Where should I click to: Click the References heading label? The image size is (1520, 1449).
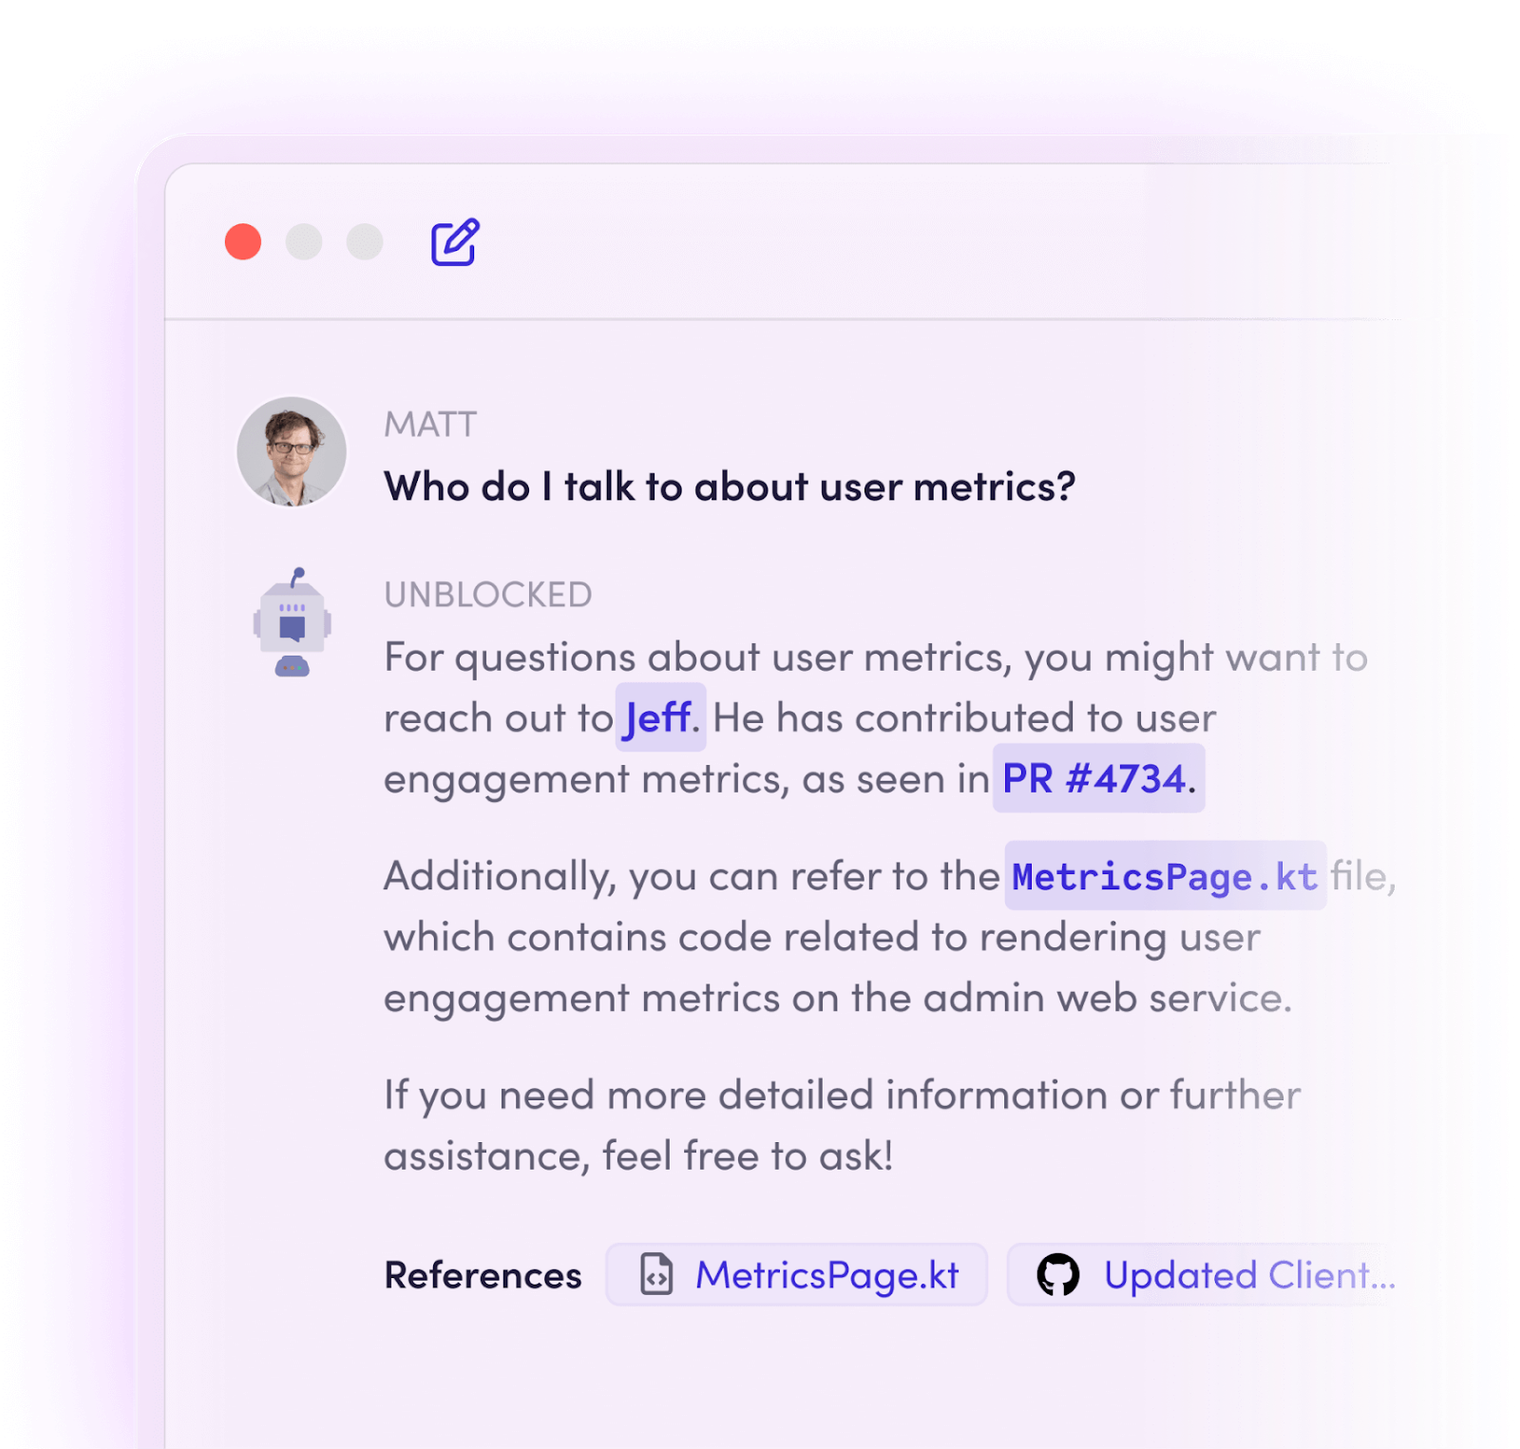[x=483, y=1276]
